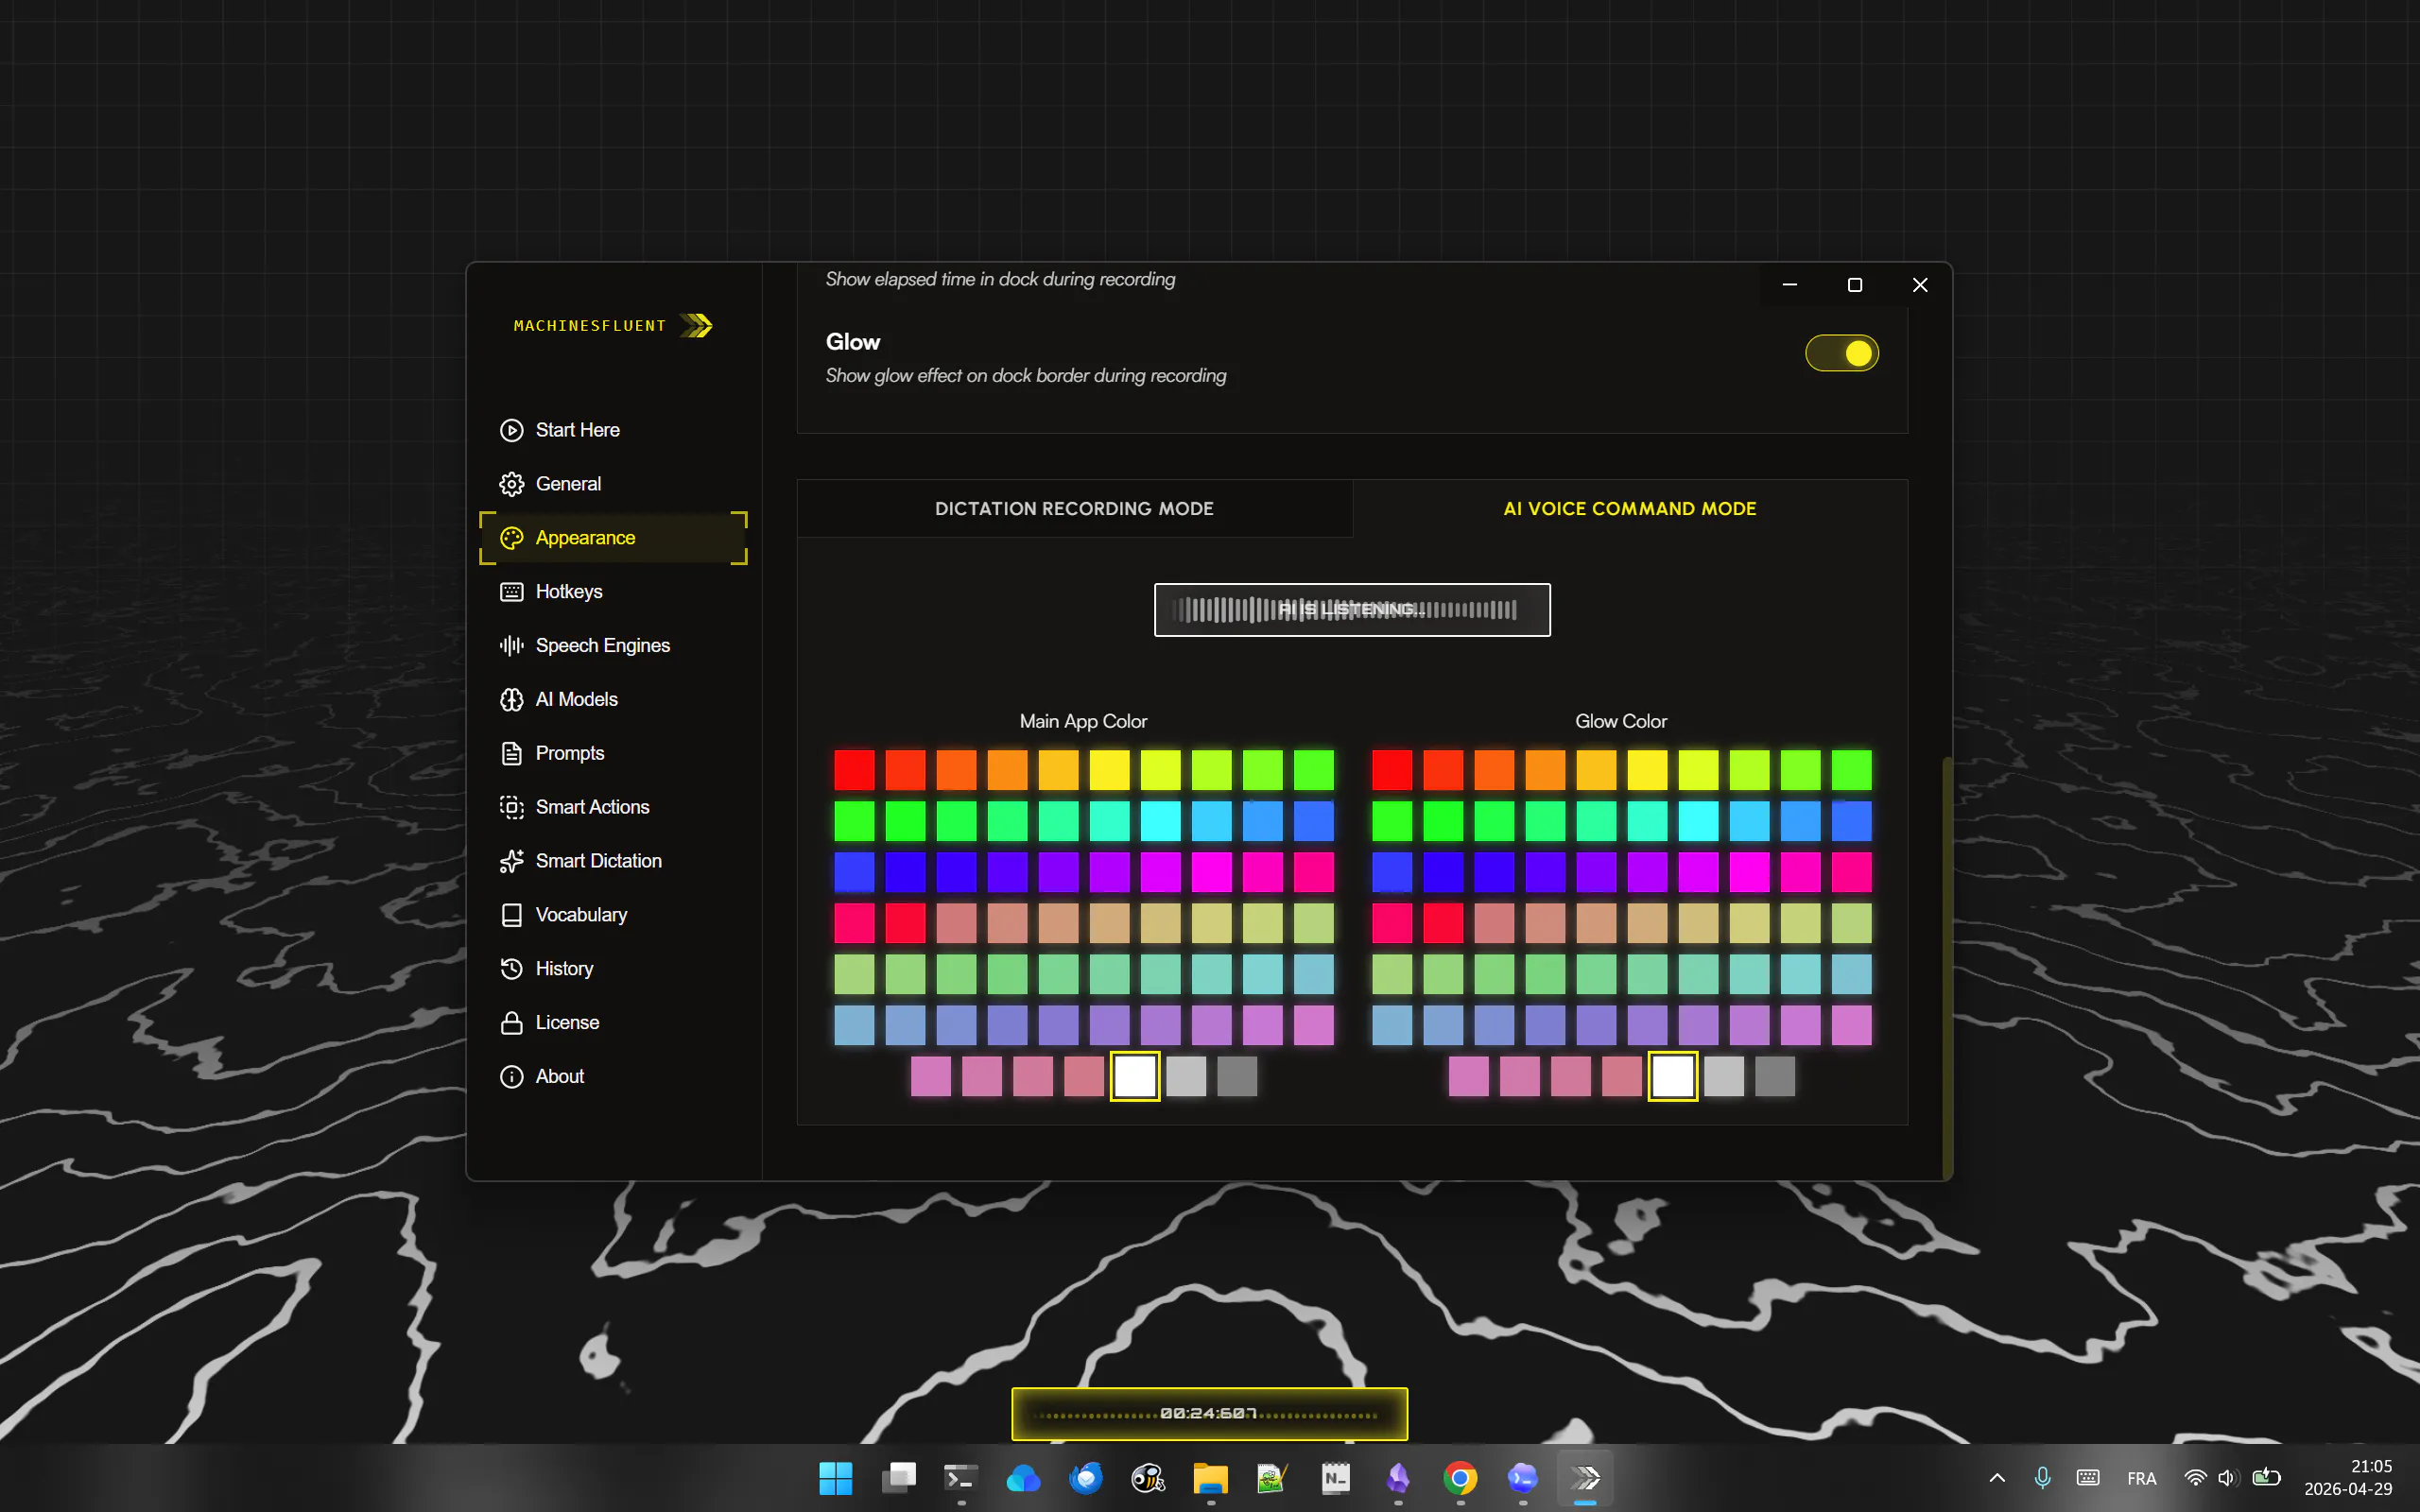Open the Hotkeys menu label

(x=569, y=592)
